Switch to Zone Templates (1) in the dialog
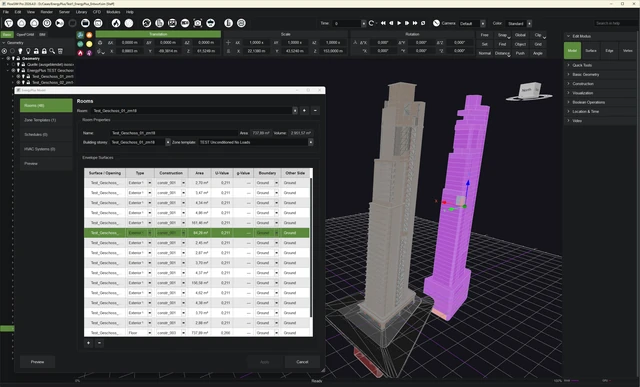The width and height of the screenshot is (640, 387). coord(46,120)
